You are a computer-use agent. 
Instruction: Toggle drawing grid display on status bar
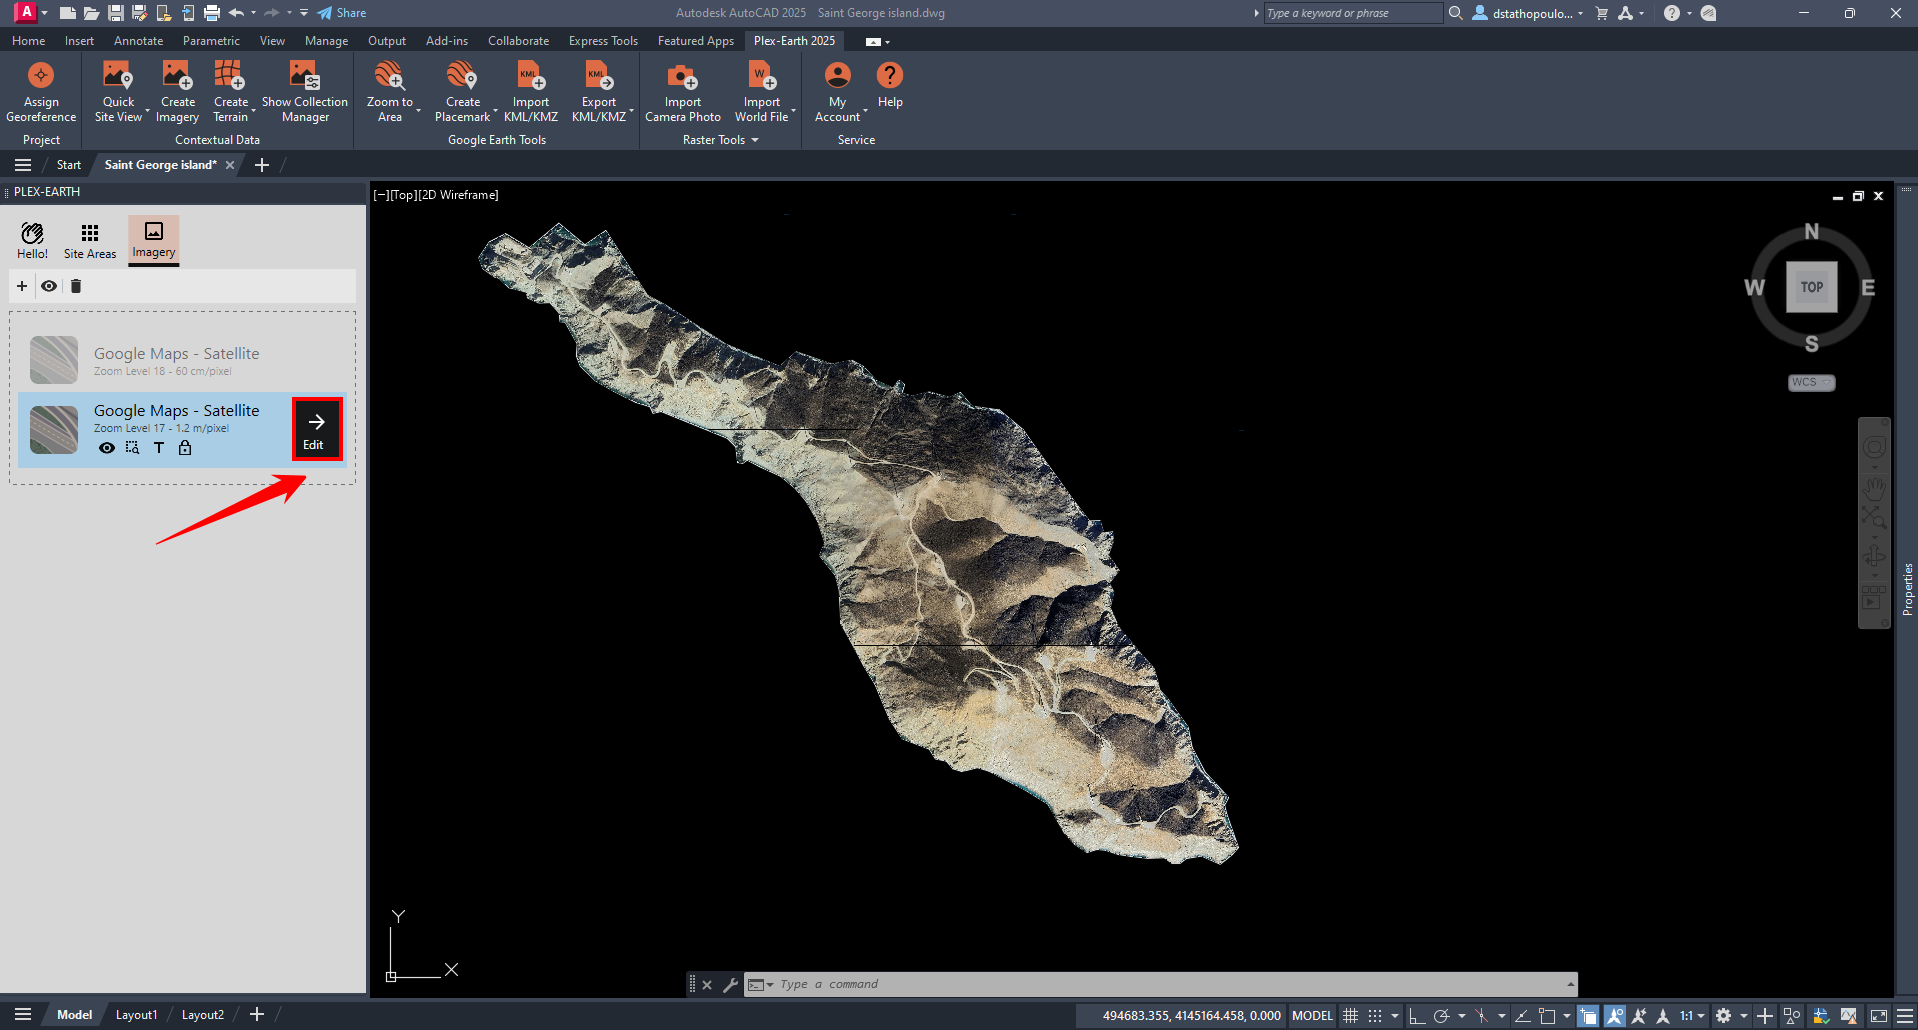(1350, 1015)
